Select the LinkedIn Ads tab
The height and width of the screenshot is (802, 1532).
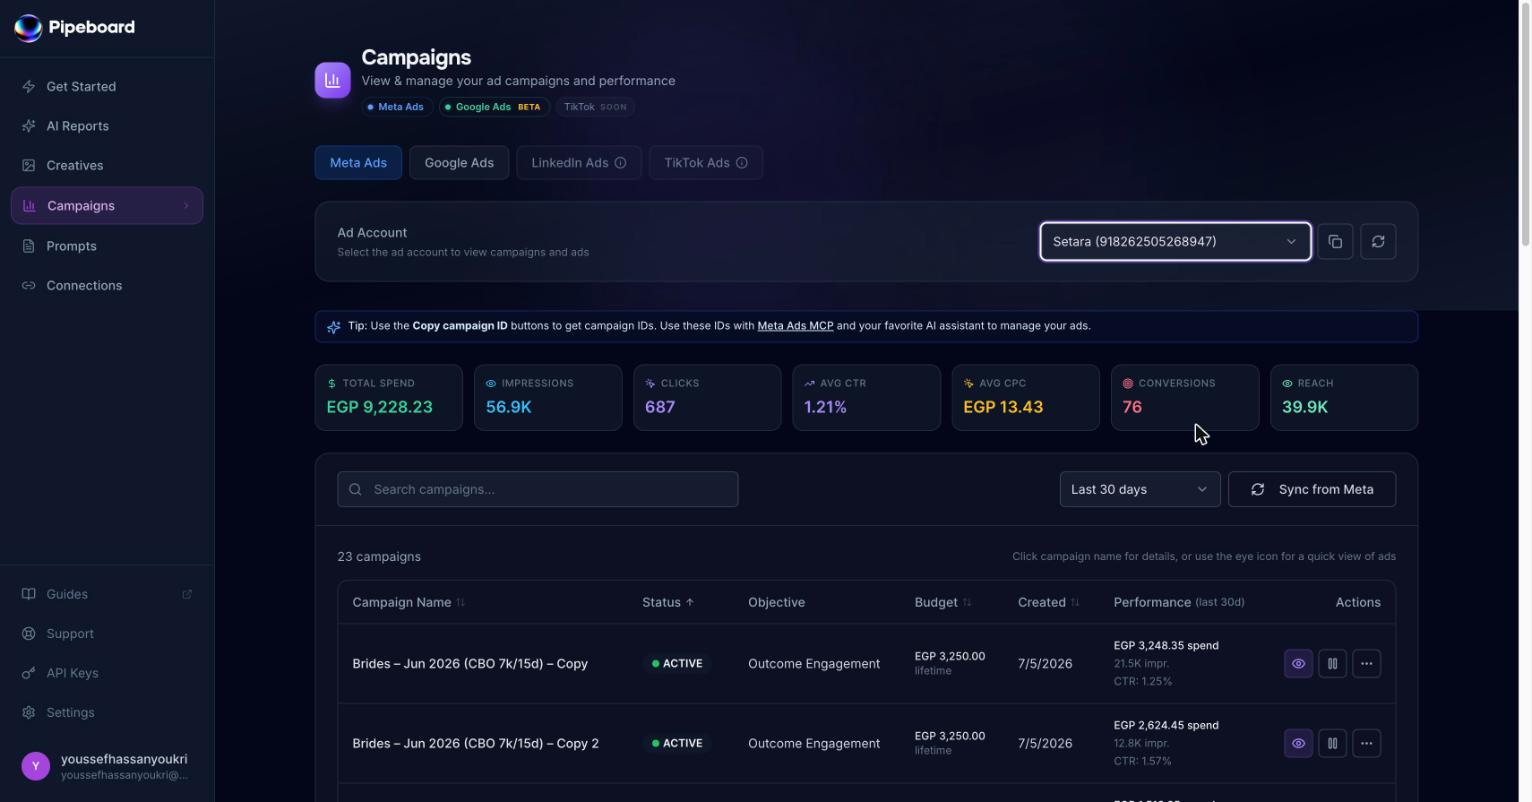coord(579,163)
